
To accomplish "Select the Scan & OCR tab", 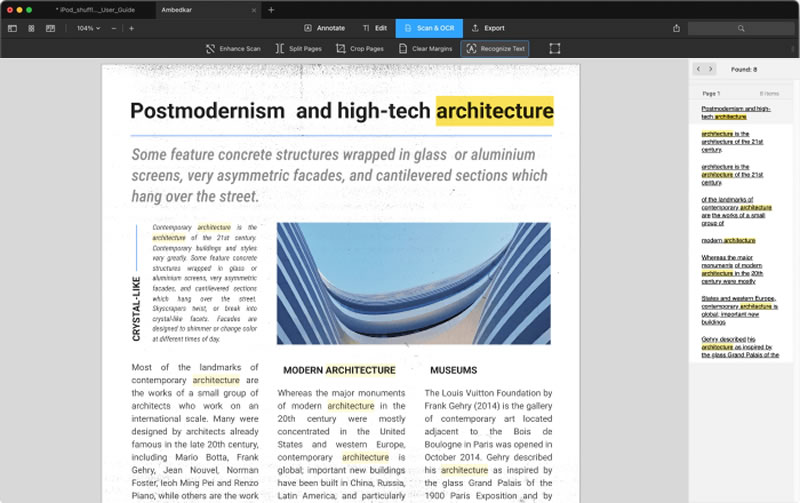I will tap(429, 28).
